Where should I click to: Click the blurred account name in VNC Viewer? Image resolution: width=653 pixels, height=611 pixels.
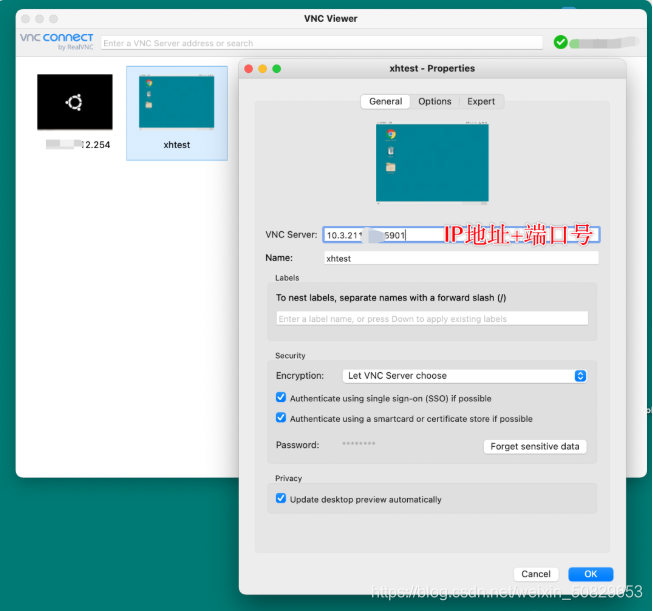(x=604, y=42)
